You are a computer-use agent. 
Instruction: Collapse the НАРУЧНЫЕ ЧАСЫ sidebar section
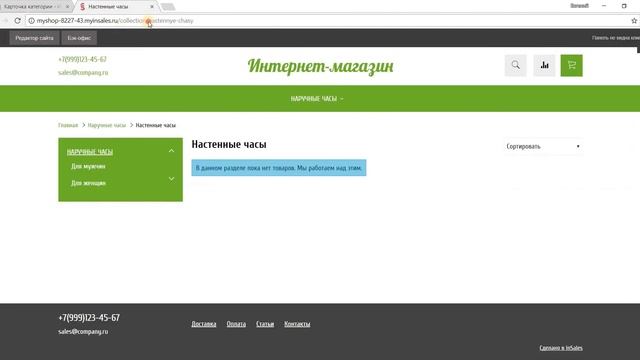click(171, 151)
